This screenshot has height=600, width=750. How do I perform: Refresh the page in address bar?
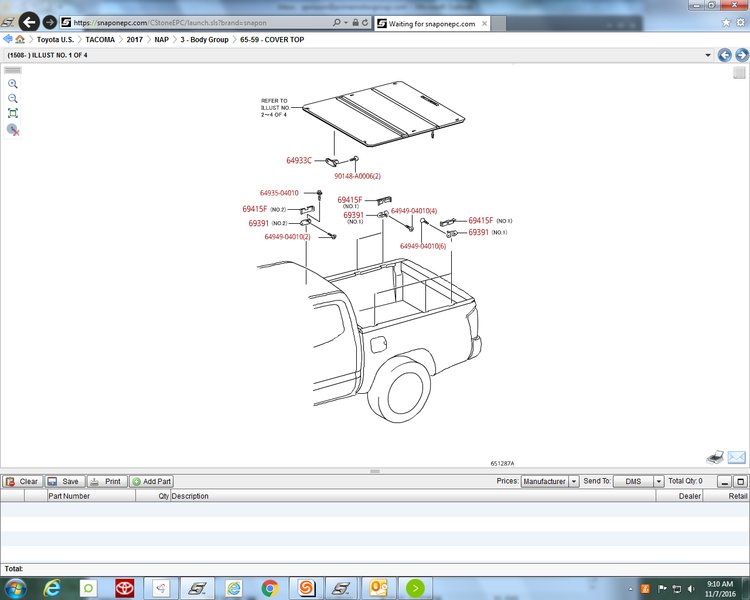365,22
